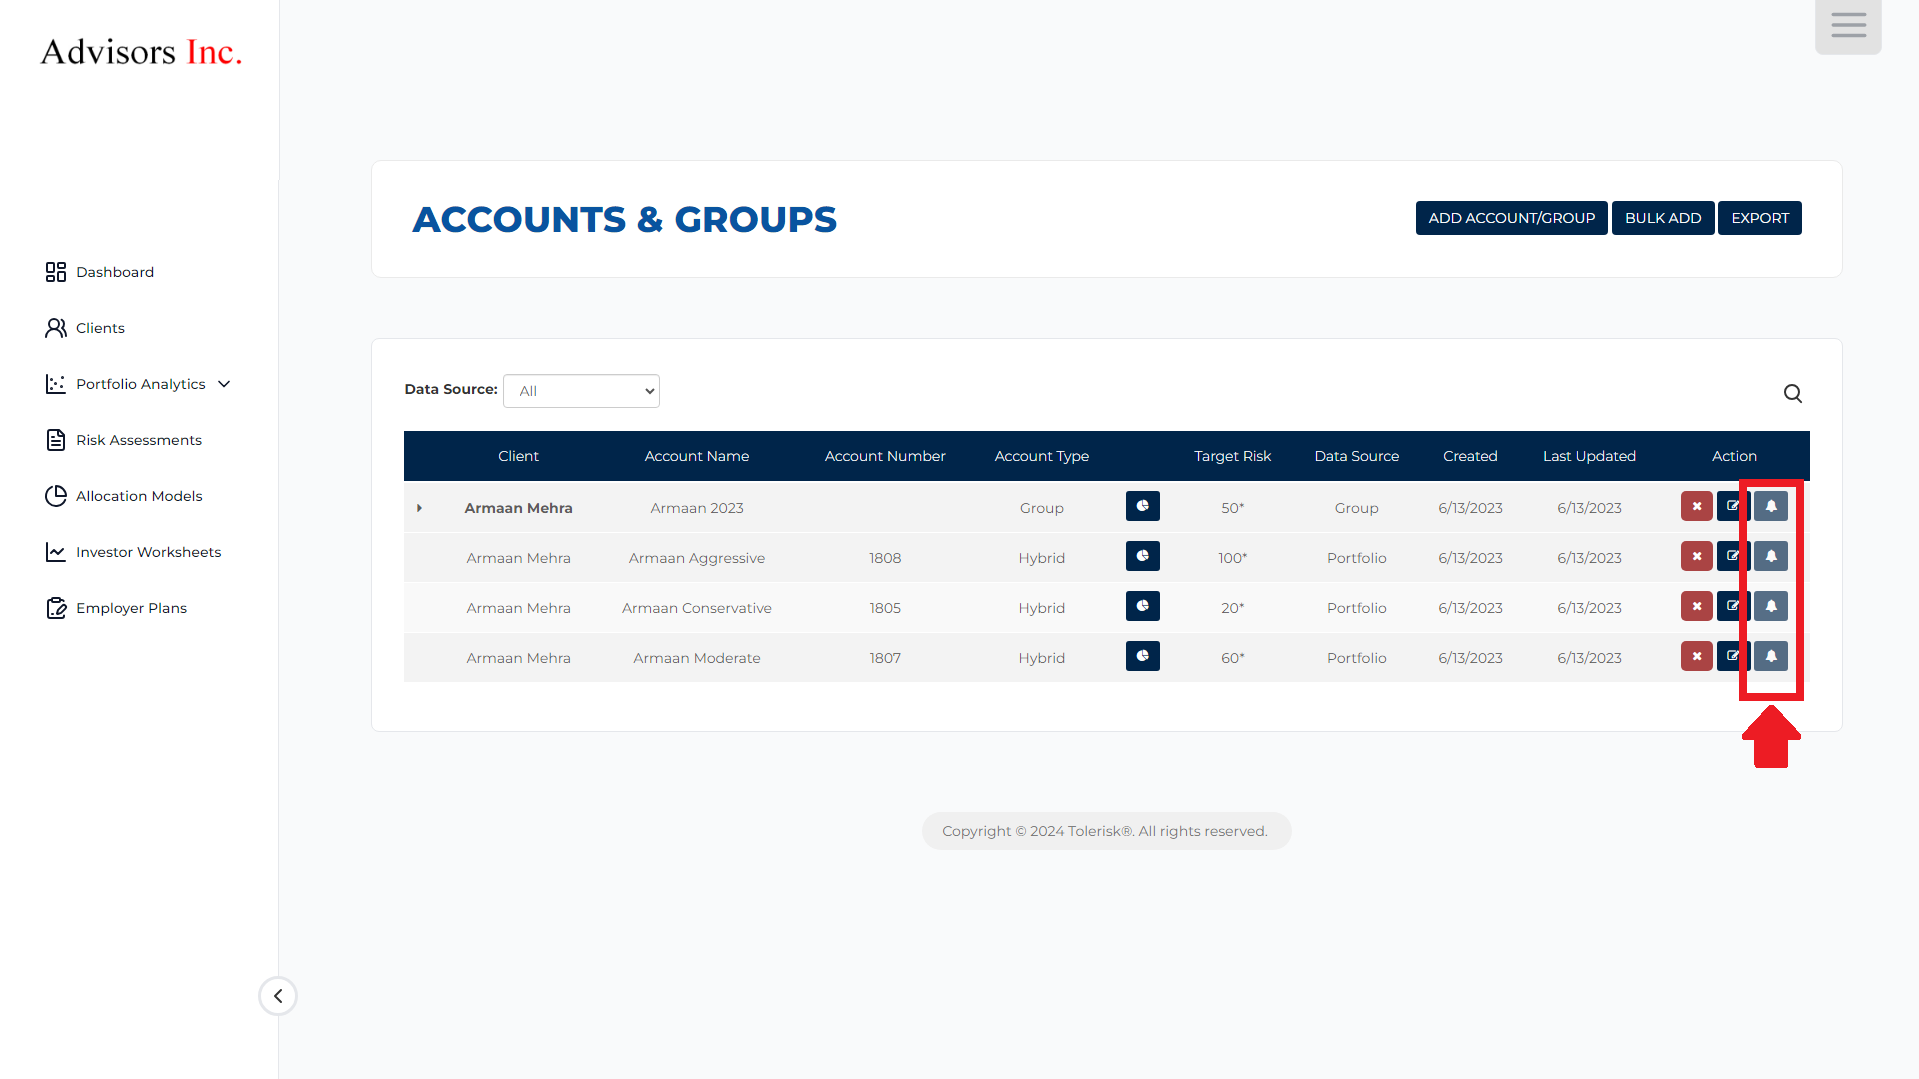Open pie chart for Armaan Moderate account
Screen dimensions: 1919x1079
(x=1142, y=657)
